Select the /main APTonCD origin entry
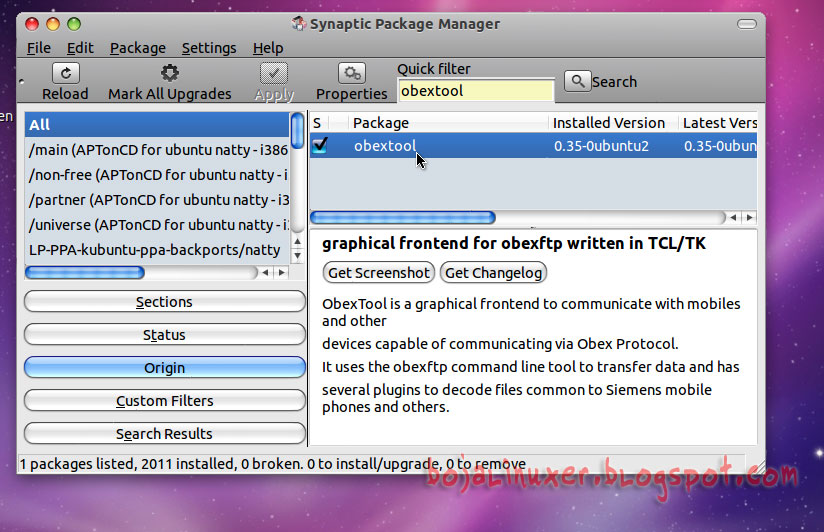This screenshot has width=824, height=532. pyautogui.click(x=157, y=150)
